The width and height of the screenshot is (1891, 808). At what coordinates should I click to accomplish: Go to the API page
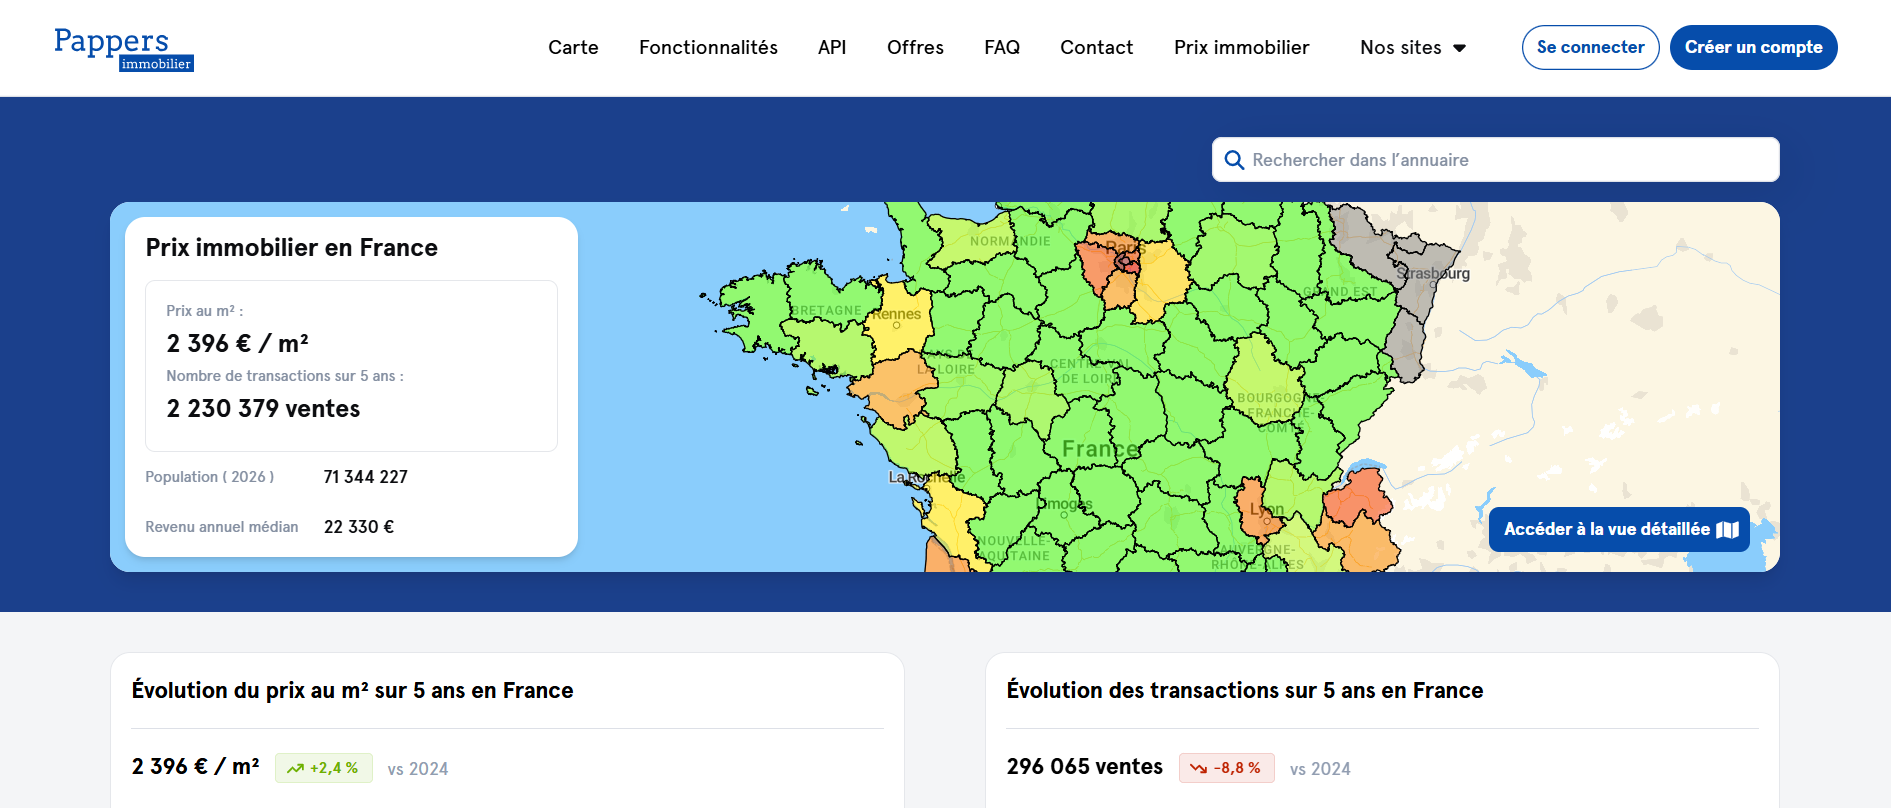pyautogui.click(x=832, y=48)
